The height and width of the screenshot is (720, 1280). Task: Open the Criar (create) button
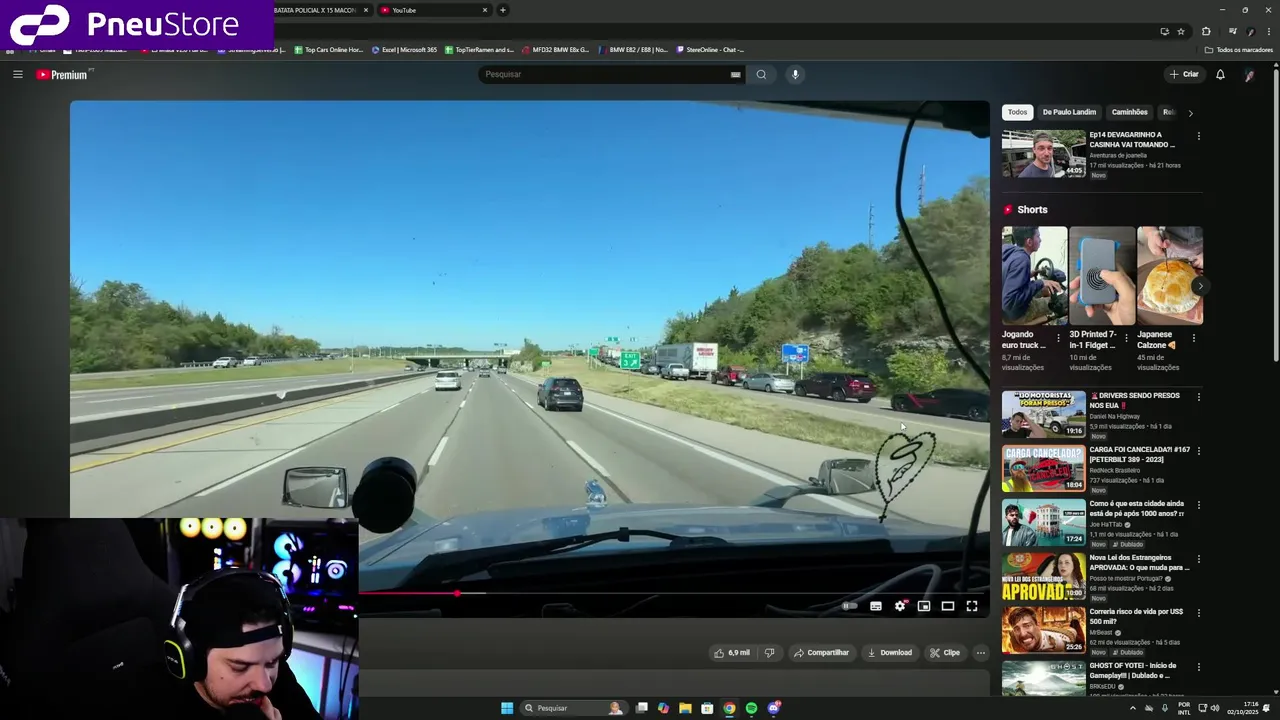[1184, 74]
